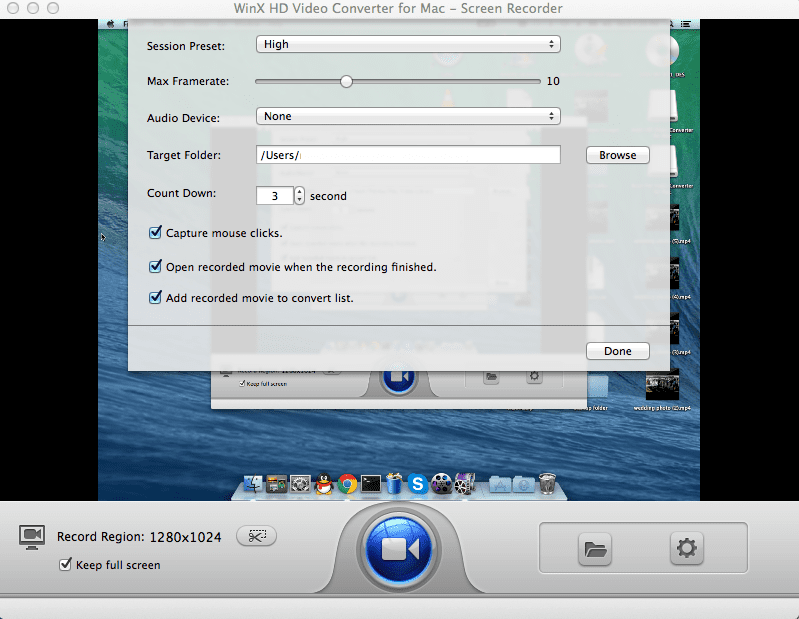Open Skype in the preview dock
This screenshot has height=619, width=799.
(417, 483)
